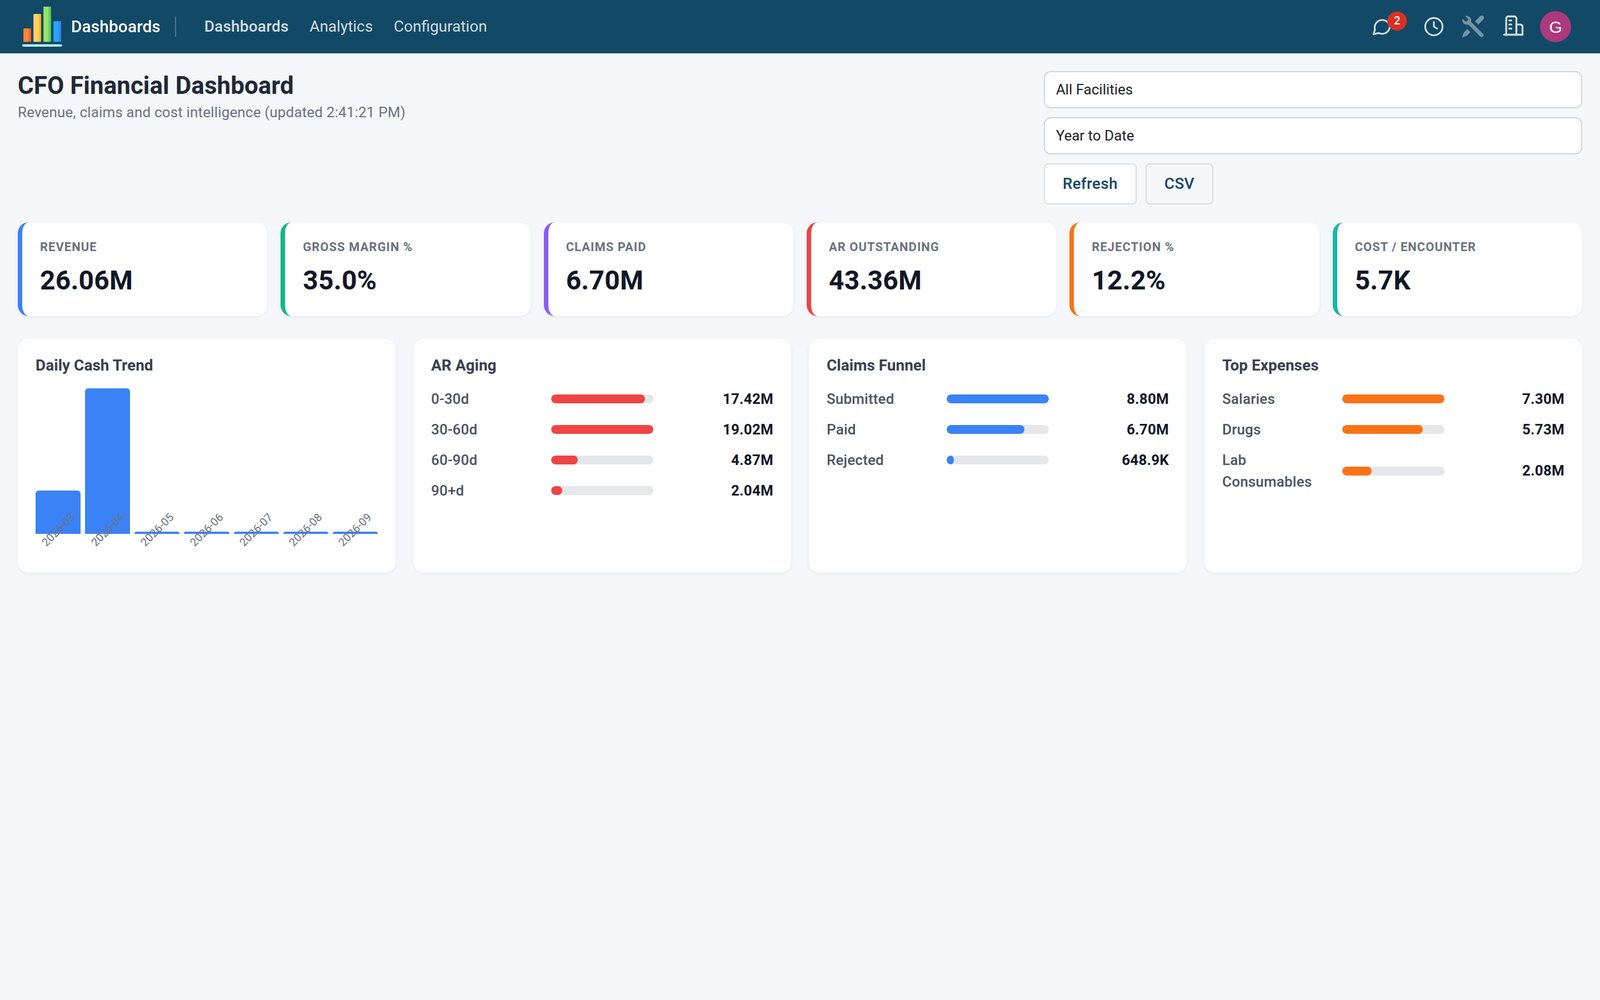1600x1000 pixels.
Task: Click the Rejected claims funnel bar
Action: tap(997, 460)
